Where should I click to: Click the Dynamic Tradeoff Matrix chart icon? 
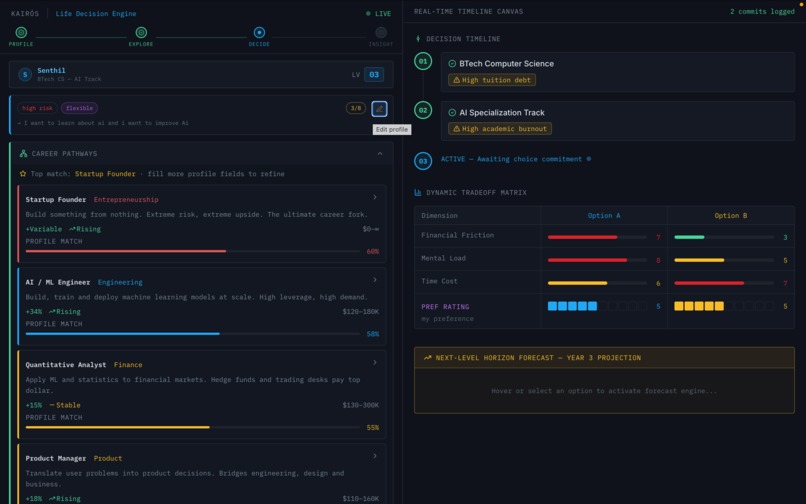click(418, 192)
